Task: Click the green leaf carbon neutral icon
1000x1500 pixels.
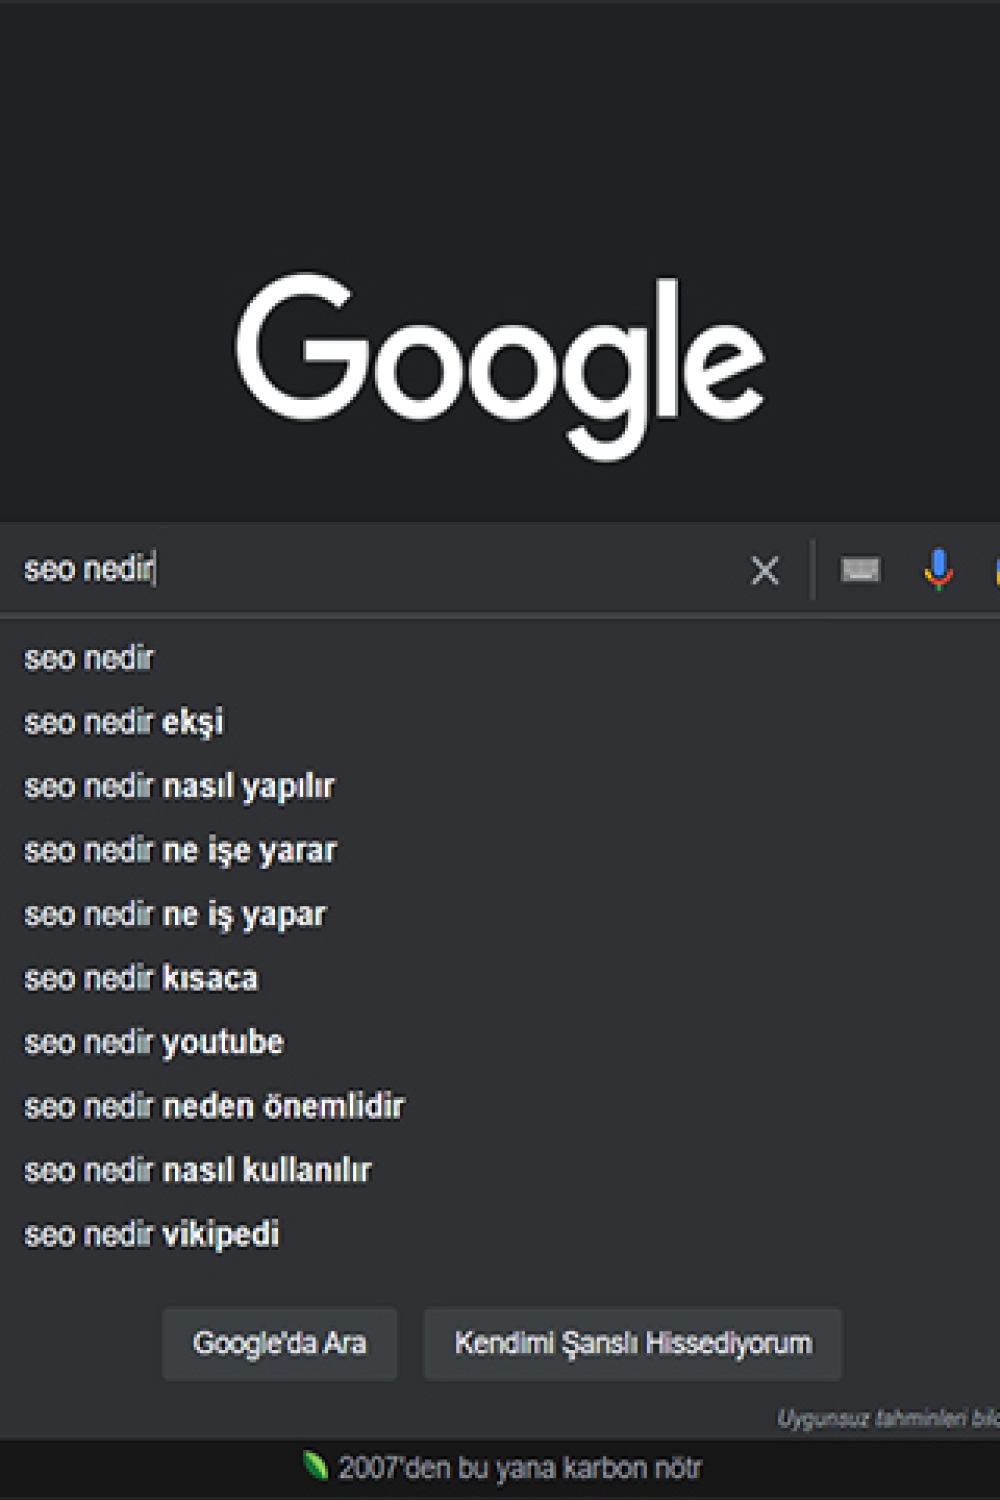Action: (x=315, y=1466)
